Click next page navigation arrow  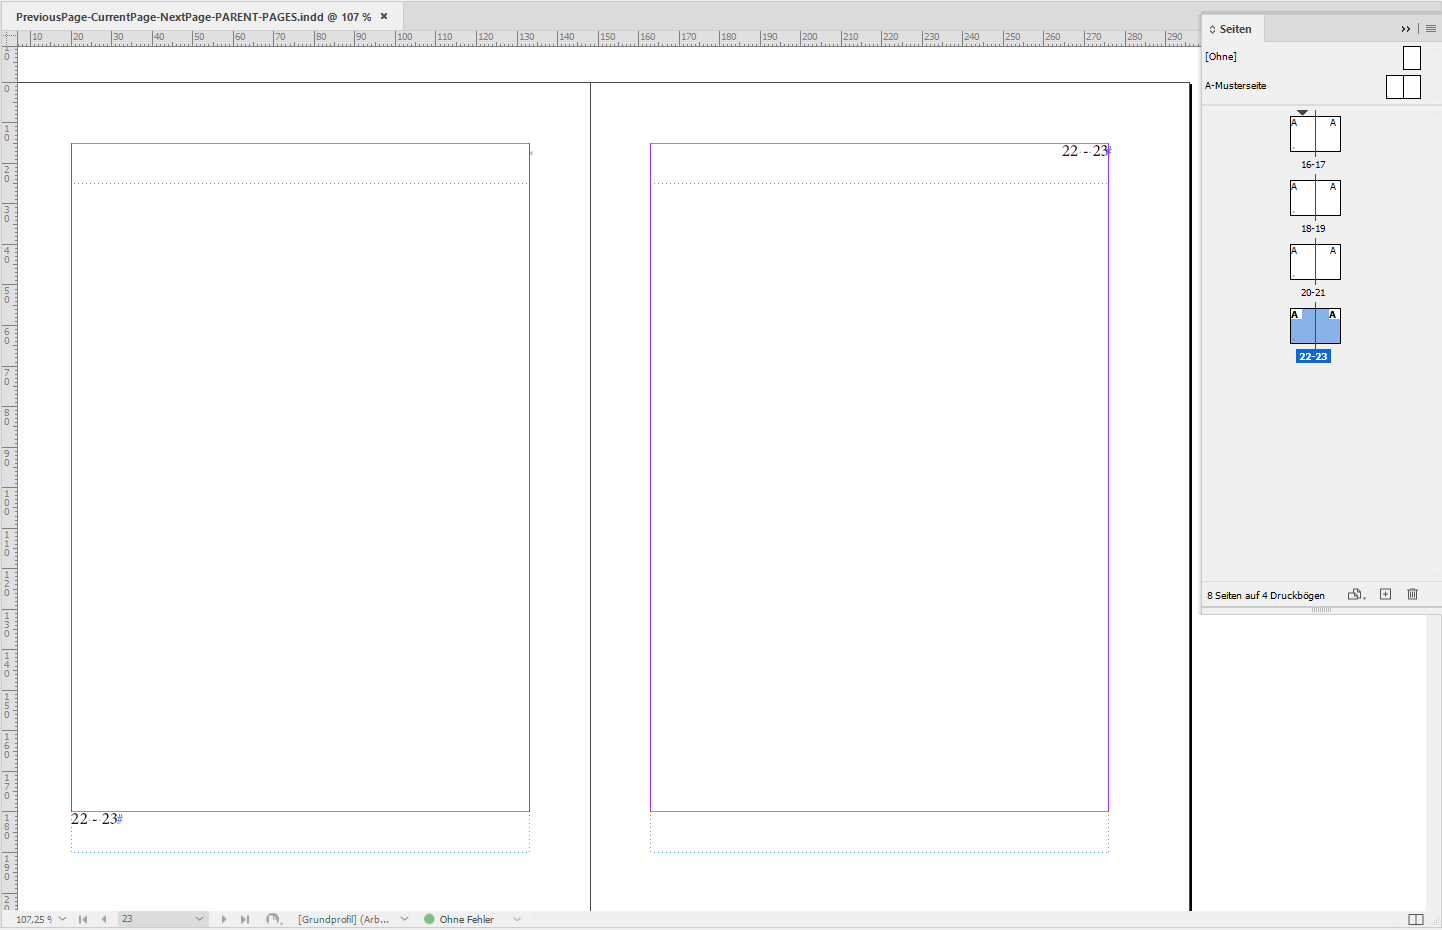click(223, 918)
